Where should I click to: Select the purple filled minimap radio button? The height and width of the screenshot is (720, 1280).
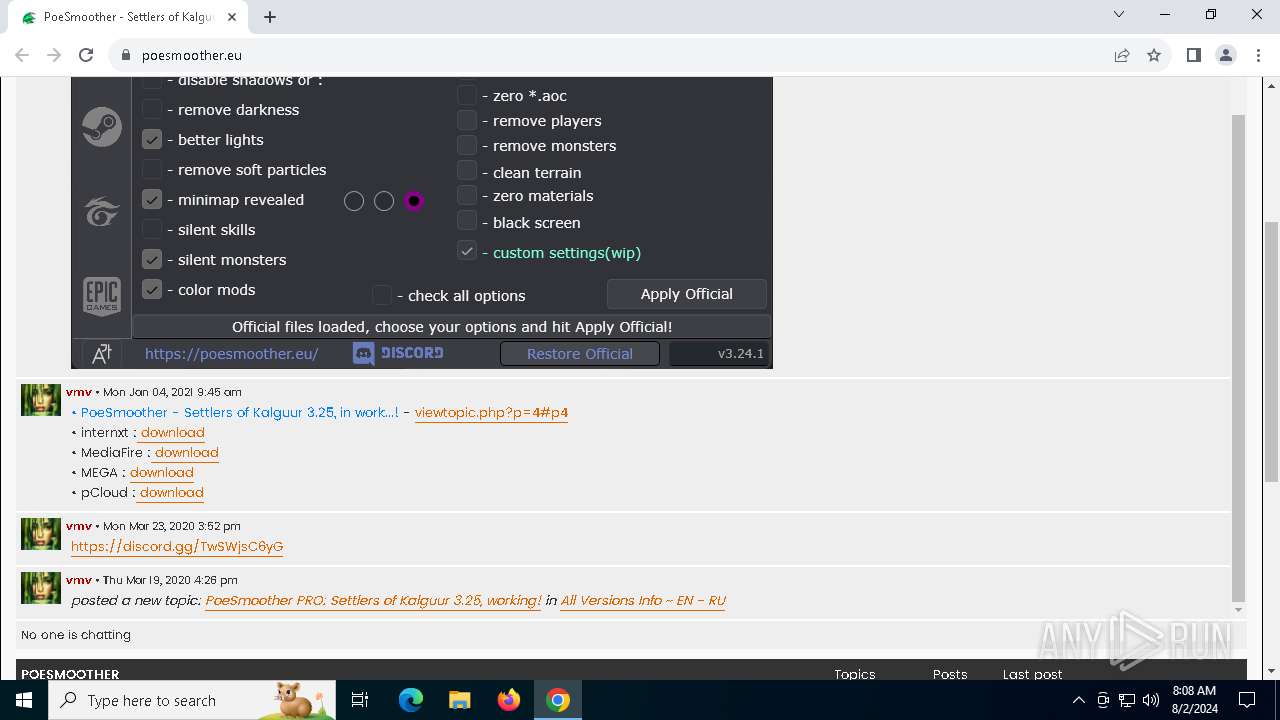click(x=414, y=201)
